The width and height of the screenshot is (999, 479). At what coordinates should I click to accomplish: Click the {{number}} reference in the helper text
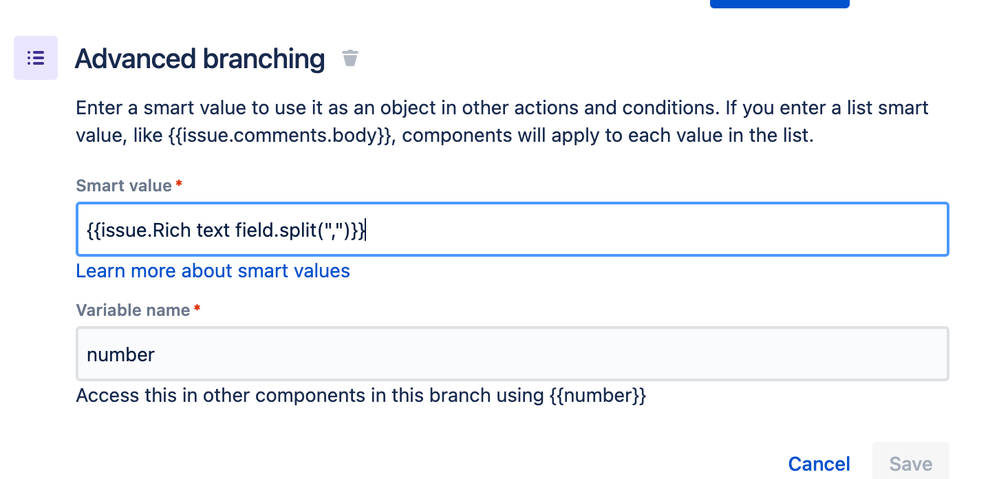(x=598, y=396)
